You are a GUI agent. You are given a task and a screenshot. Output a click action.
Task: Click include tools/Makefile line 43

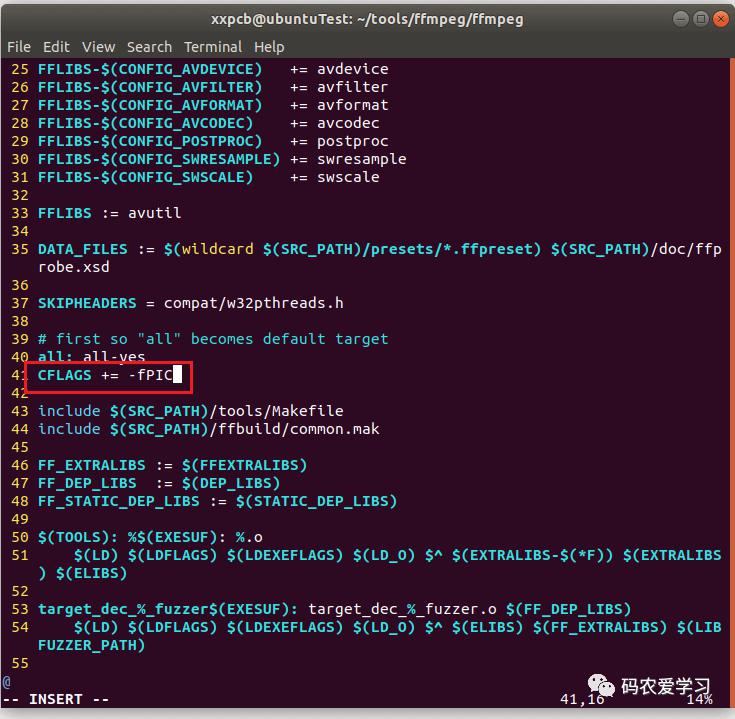191,411
